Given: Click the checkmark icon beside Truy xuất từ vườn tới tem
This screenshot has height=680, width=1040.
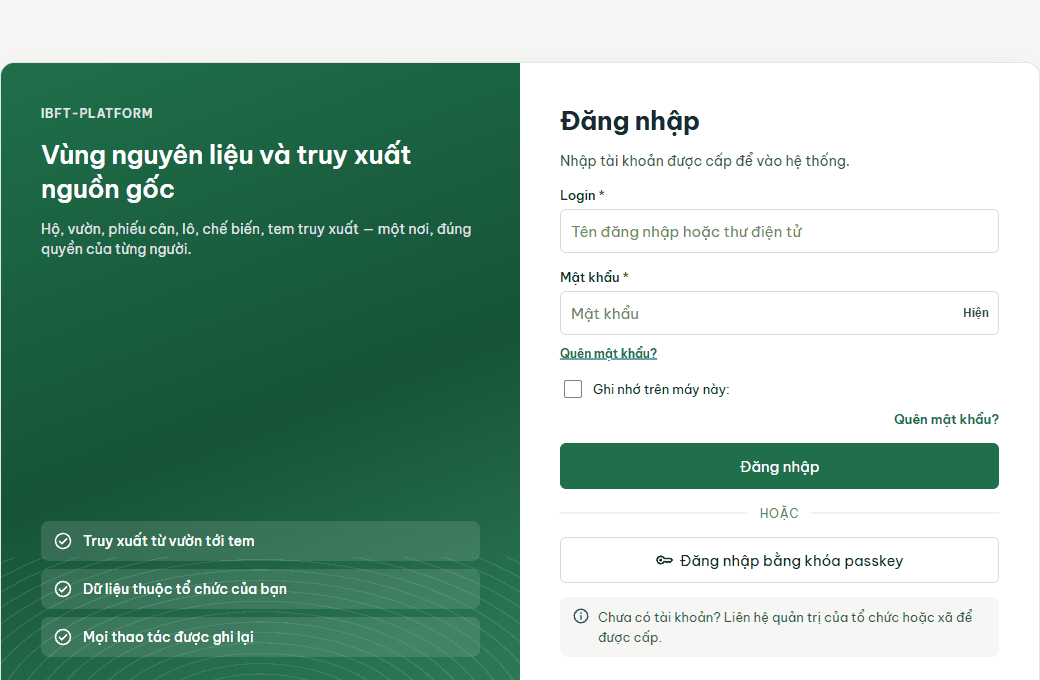Looking at the screenshot, I should pos(63,541).
